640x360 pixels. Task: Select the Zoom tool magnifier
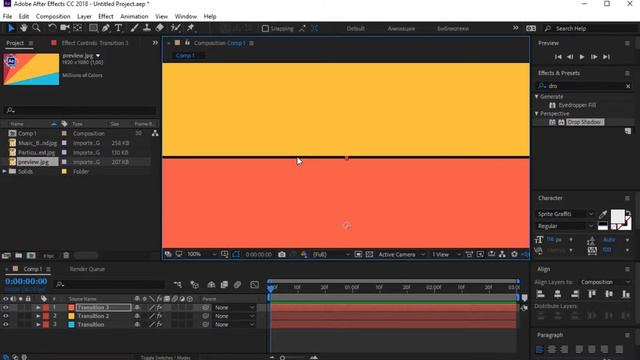[x=36, y=28]
